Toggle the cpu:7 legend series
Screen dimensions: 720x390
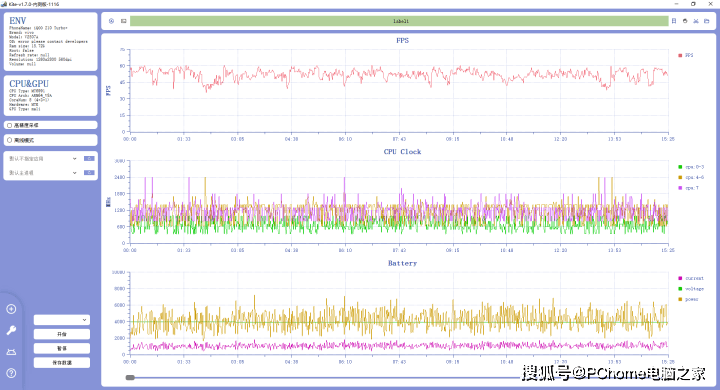[x=688, y=188]
